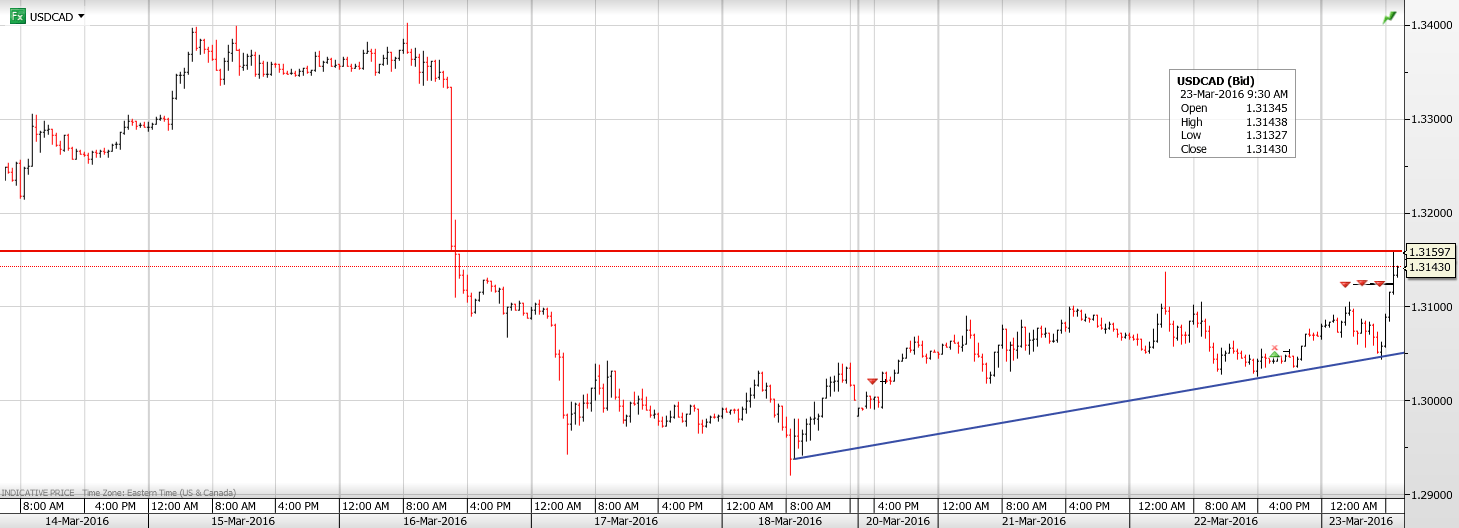The width and height of the screenshot is (1459, 528).
Task: Click the USDCAD (Bid) data tooltip box
Action: point(1232,113)
